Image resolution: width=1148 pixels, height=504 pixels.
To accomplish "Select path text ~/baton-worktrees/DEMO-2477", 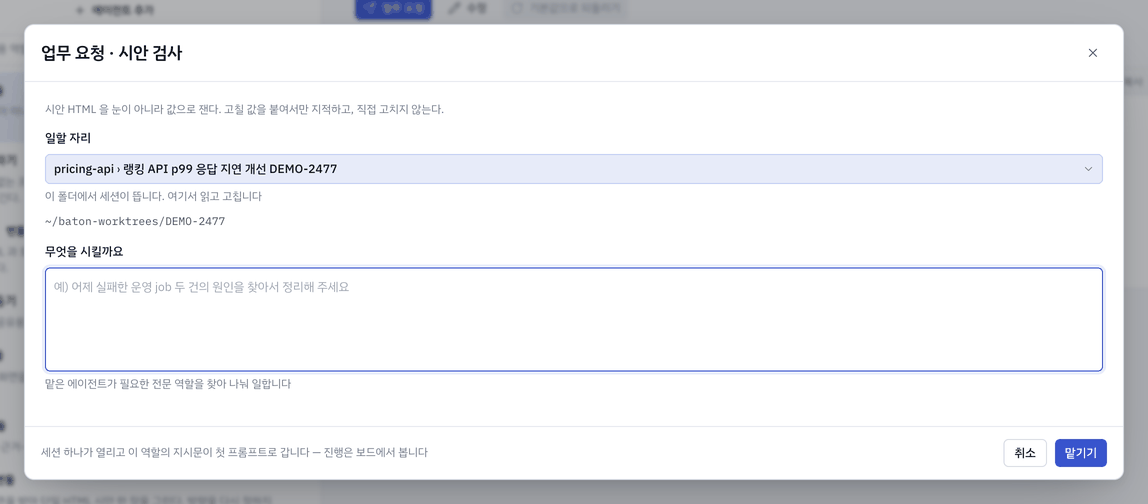I will (135, 220).
